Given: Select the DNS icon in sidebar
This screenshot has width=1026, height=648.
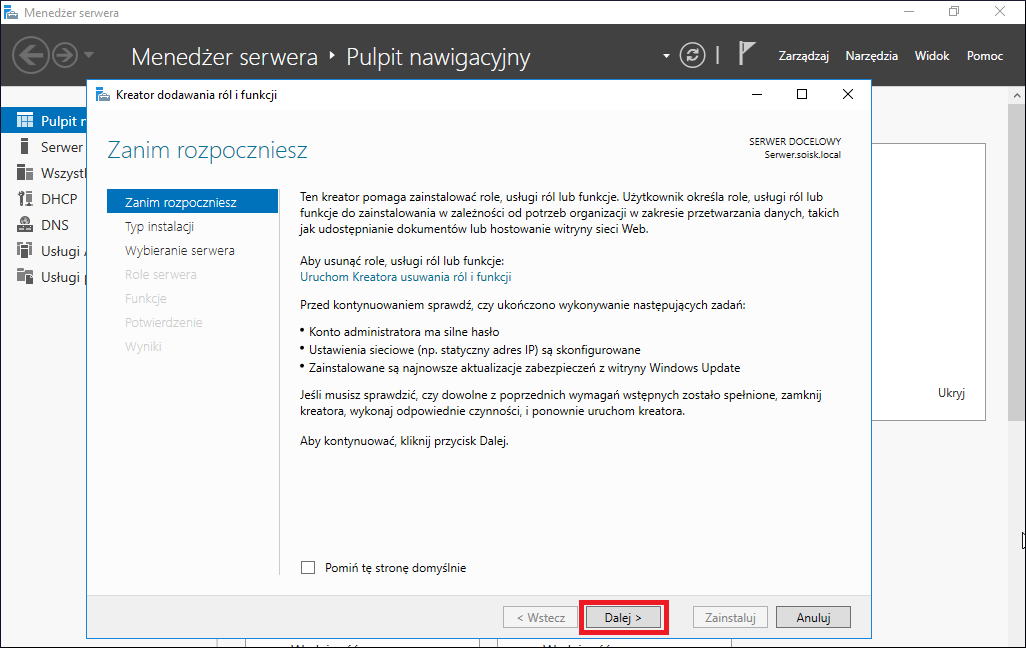Looking at the screenshot, I should pos(25,225).
